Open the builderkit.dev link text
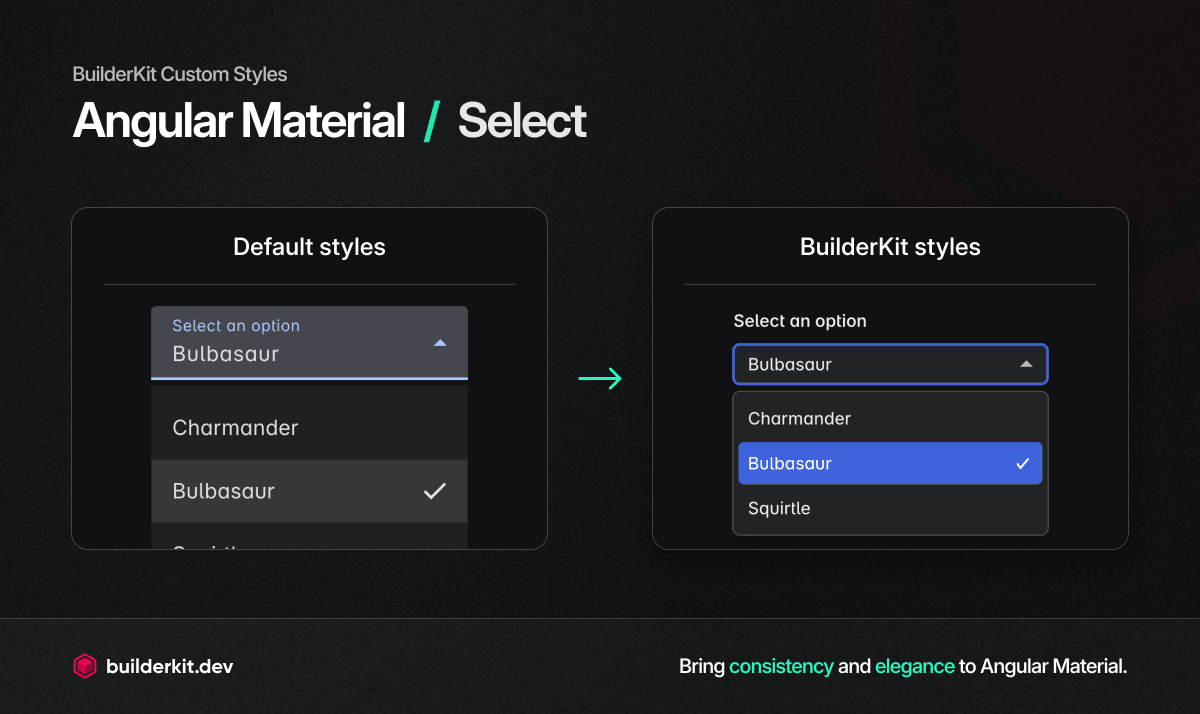Image resolution: width=1200 pixels, height=714 pixels. tap(169, 666)
